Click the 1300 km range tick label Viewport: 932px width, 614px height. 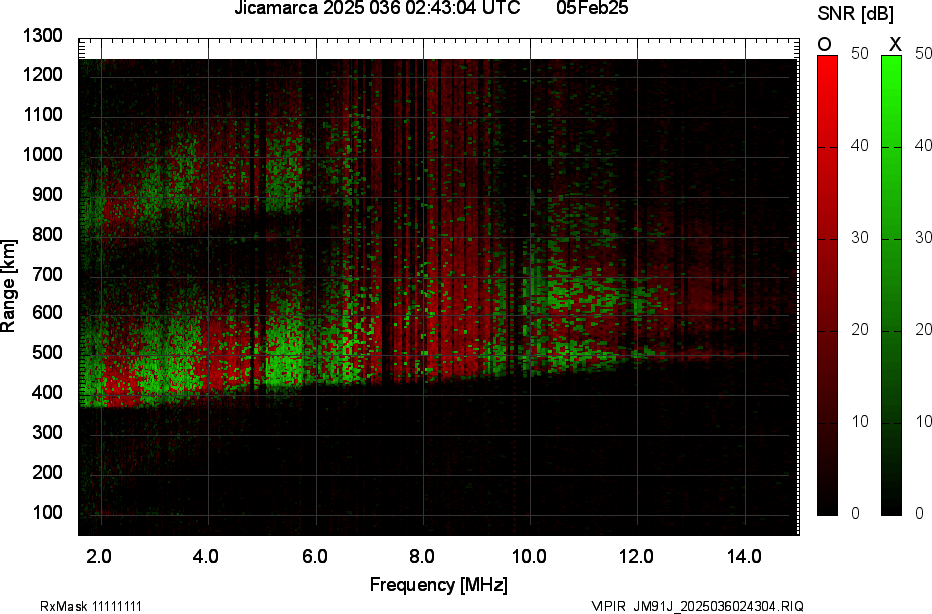pos(44,37)
